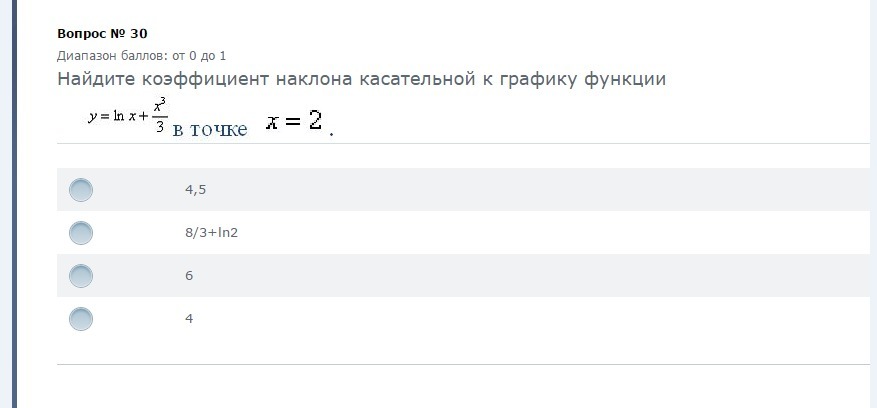
Task: Click the "x = 2" expression
Action: click(x=295, y=122)
